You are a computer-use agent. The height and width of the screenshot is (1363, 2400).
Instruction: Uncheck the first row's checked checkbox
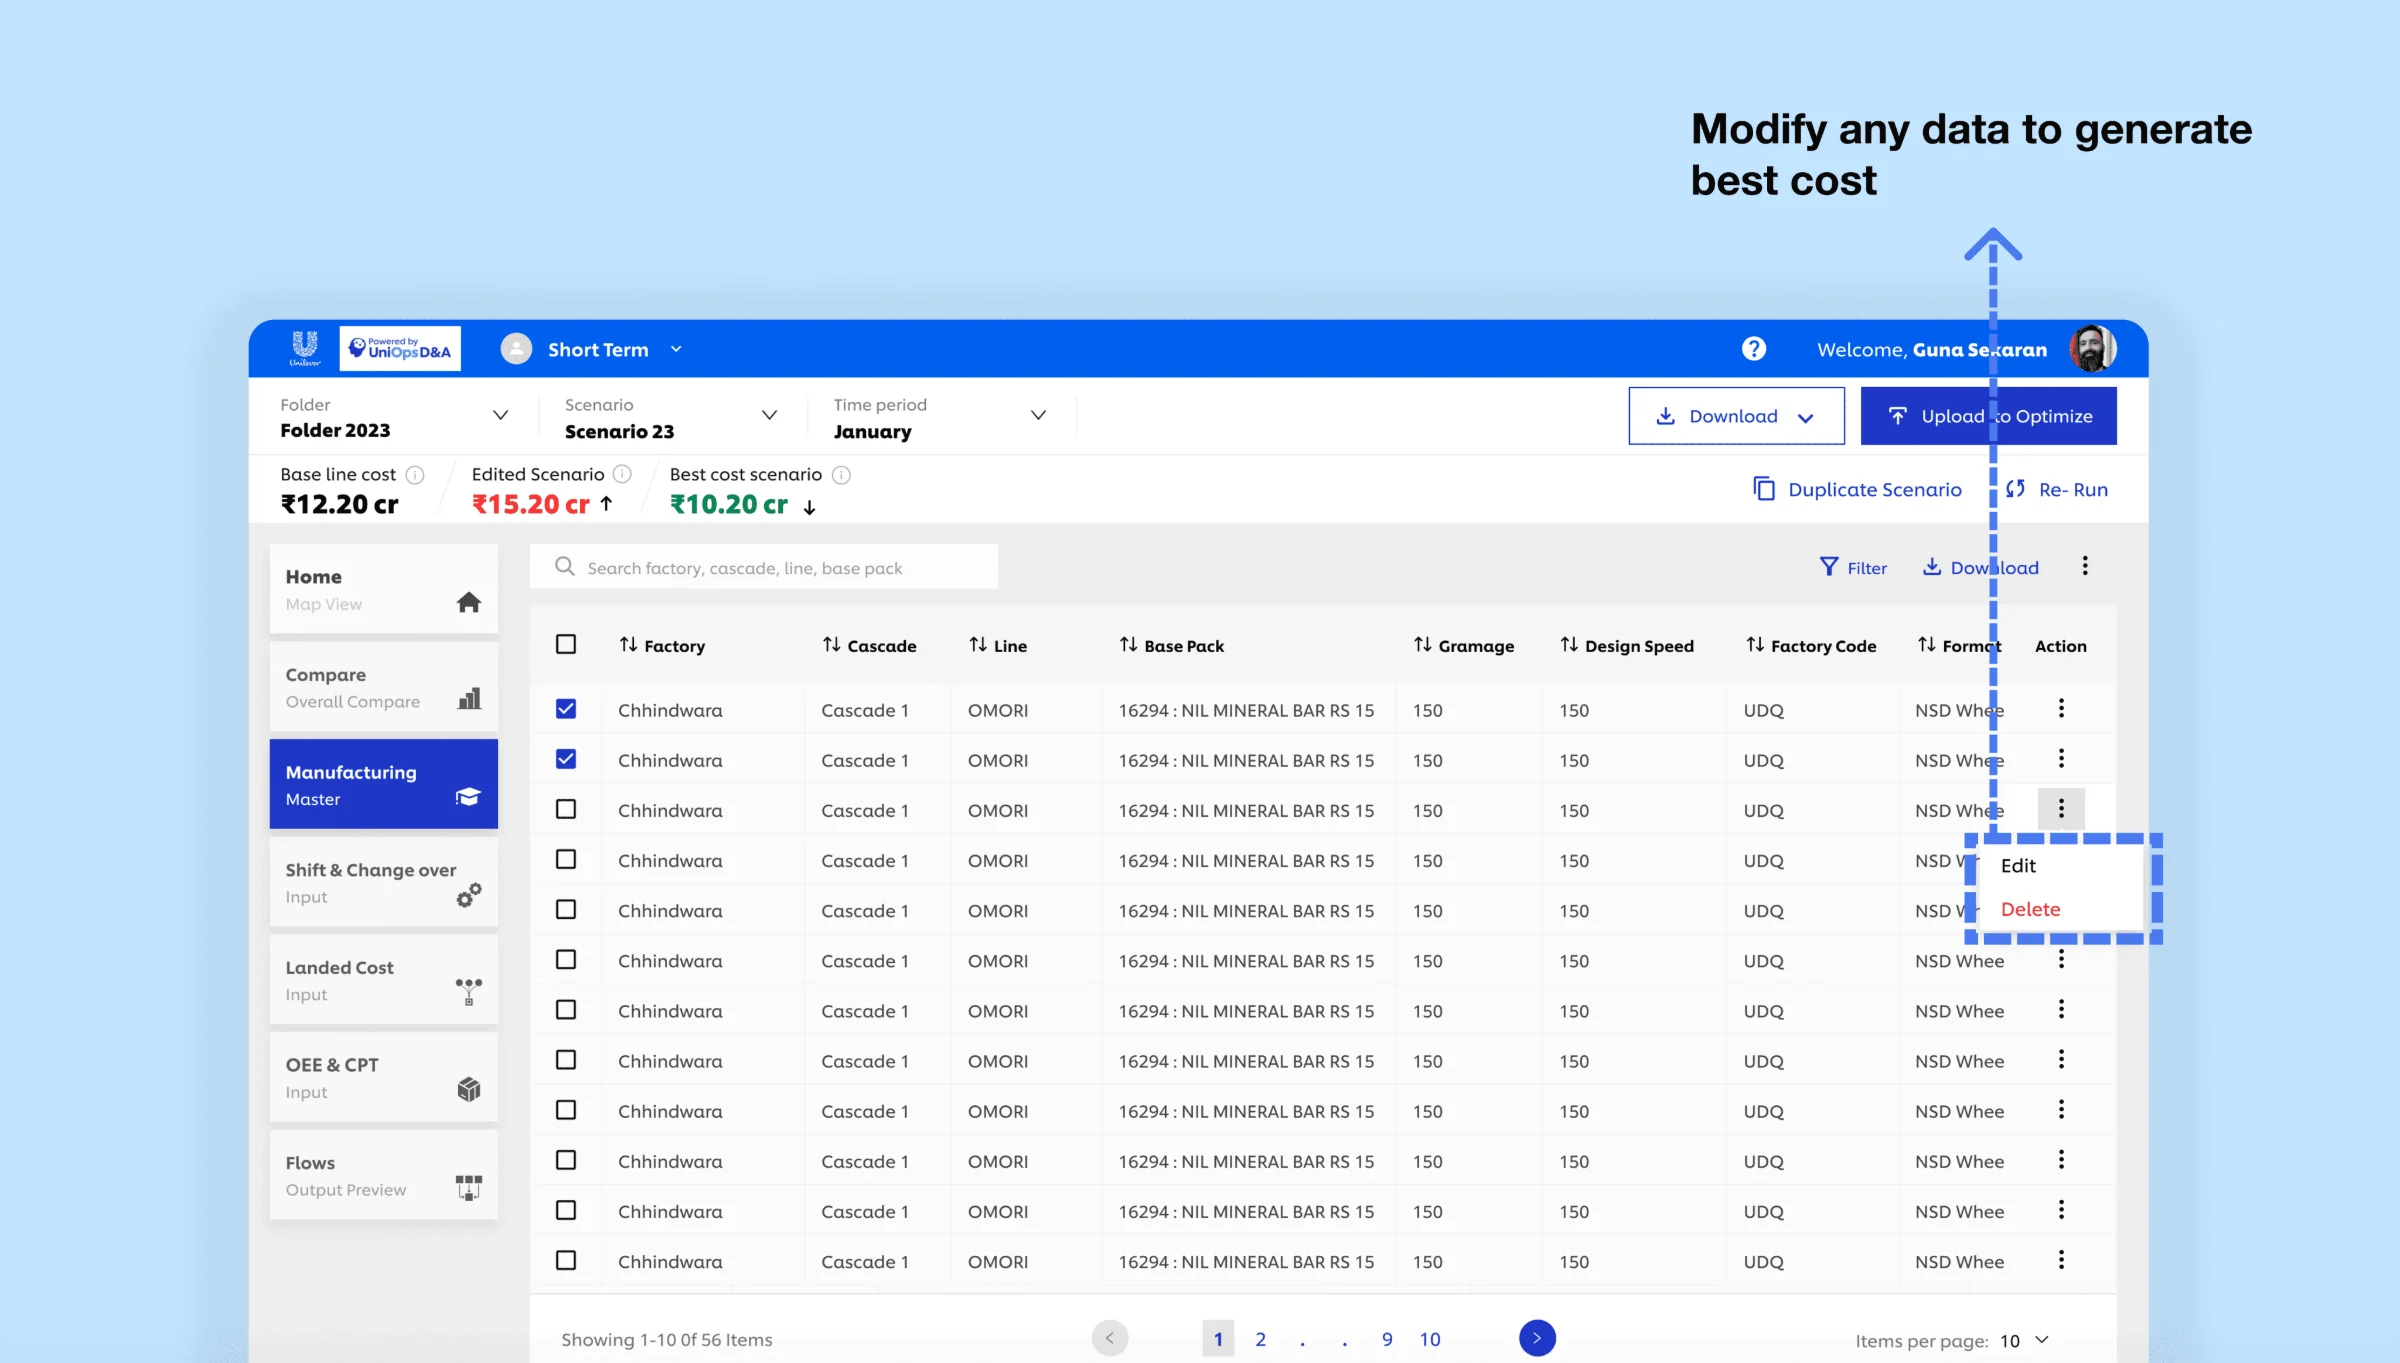tap(566, 709)
